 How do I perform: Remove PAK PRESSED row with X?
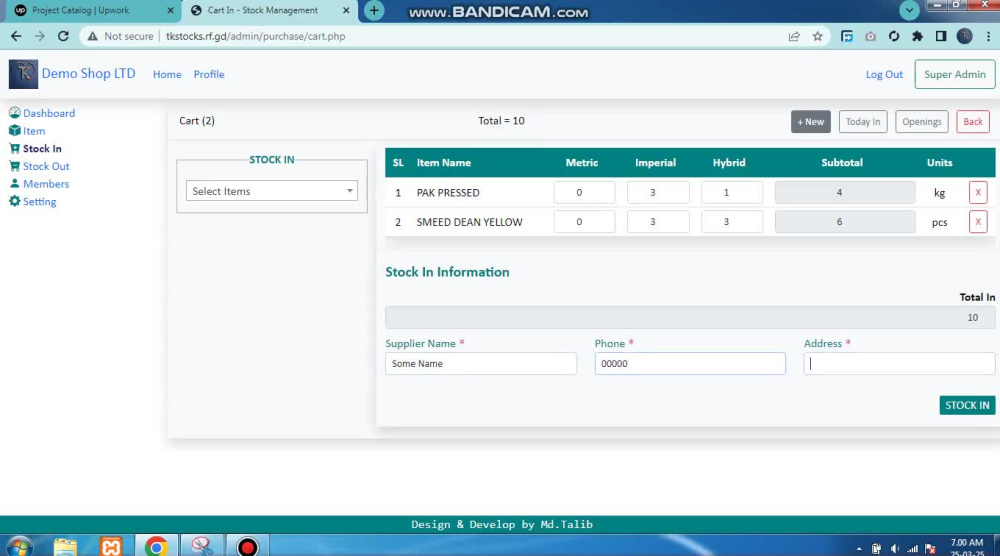click(x=978, y=193)
